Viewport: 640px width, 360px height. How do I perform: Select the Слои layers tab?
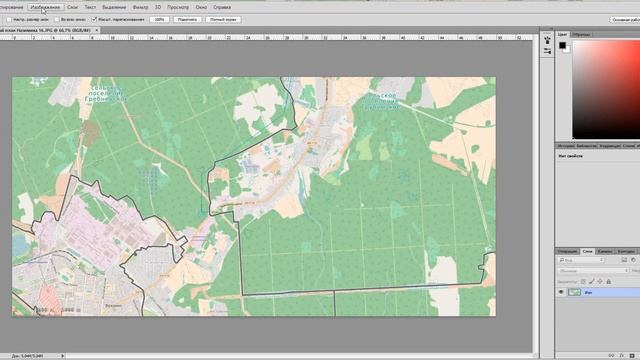587,251
